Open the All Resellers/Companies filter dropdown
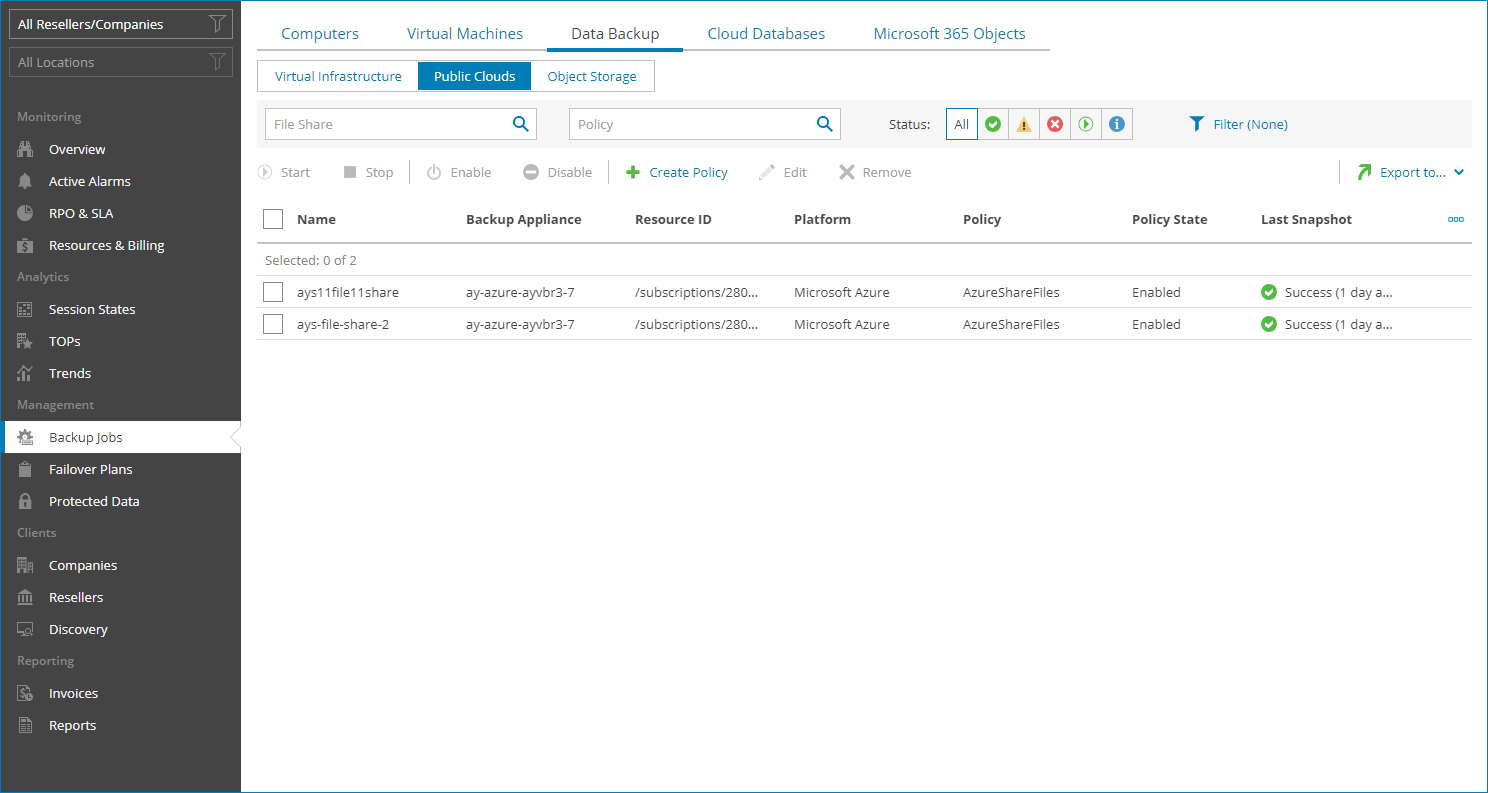The height and width of the screenshot is (793, 1488). tap(120, 24)
